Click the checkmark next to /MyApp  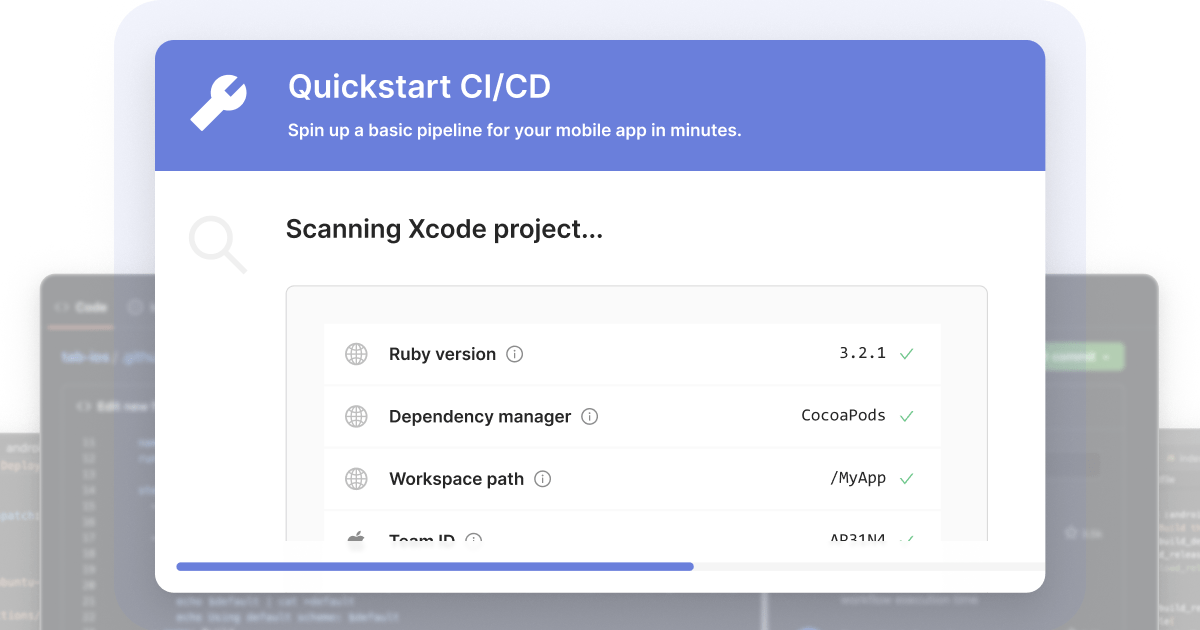[907, 478]
